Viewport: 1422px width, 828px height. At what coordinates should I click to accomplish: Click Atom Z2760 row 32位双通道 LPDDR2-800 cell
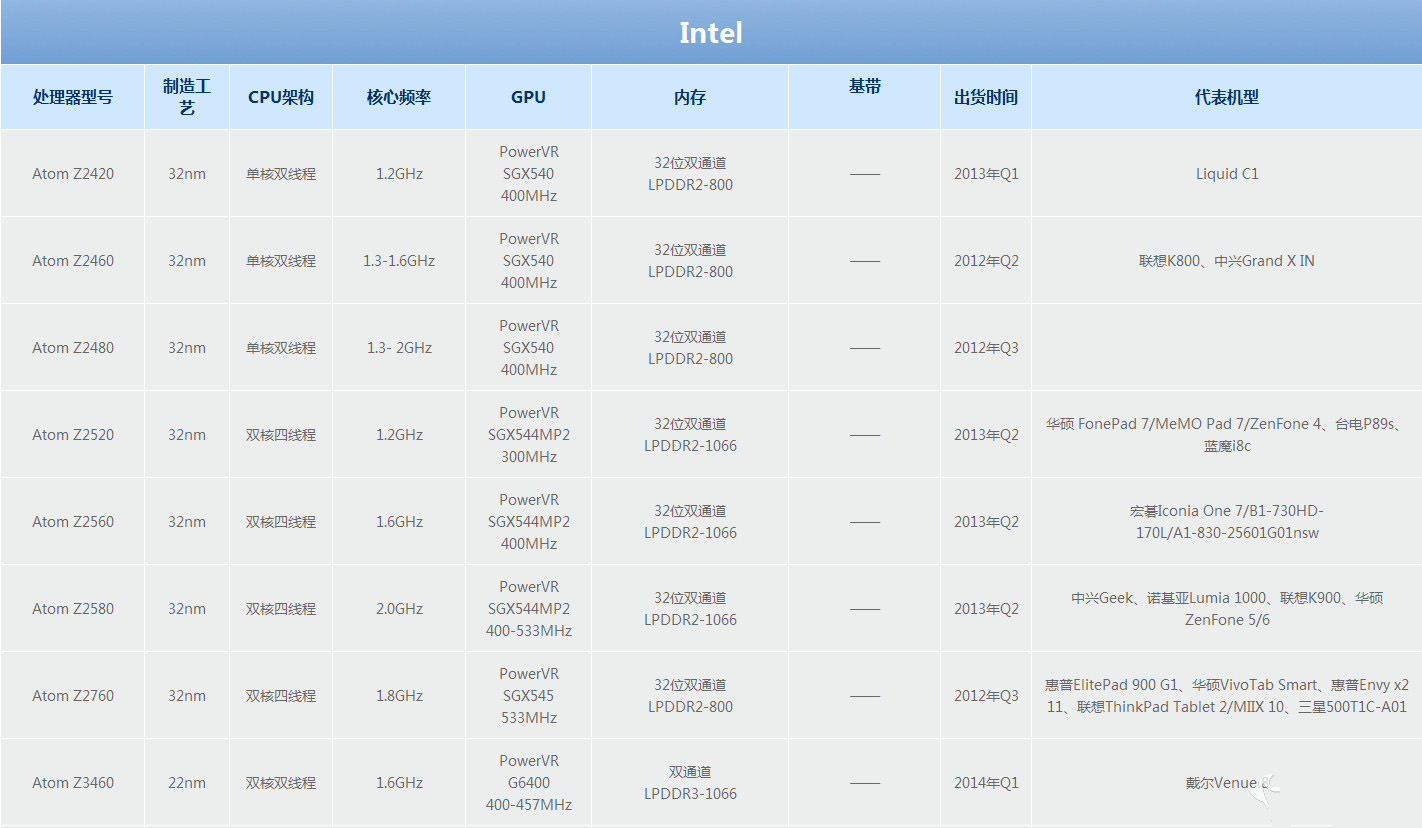pyautogui.click(x=690, y=696)
